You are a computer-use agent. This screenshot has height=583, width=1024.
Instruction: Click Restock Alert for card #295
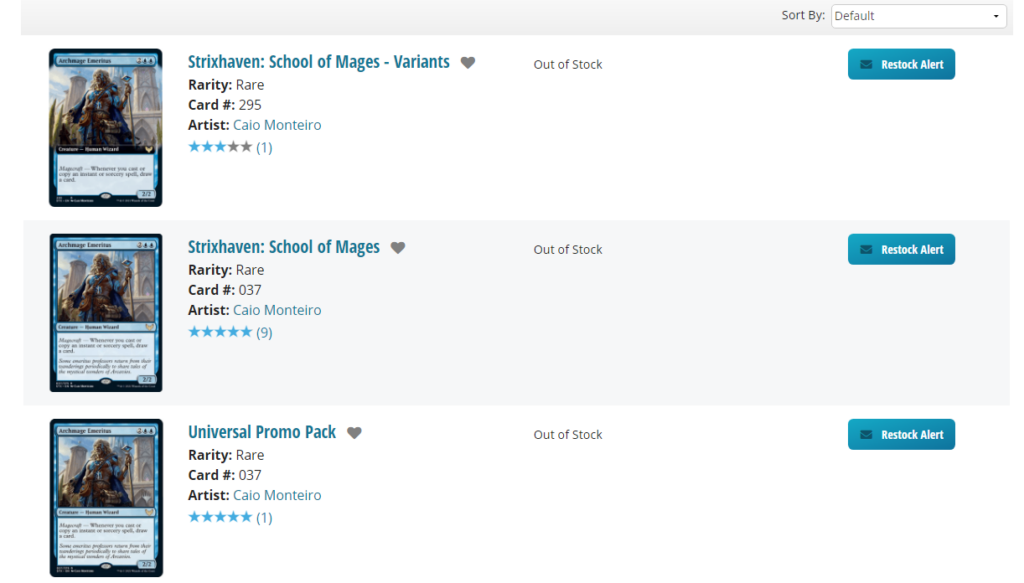[x=901, y=64]
